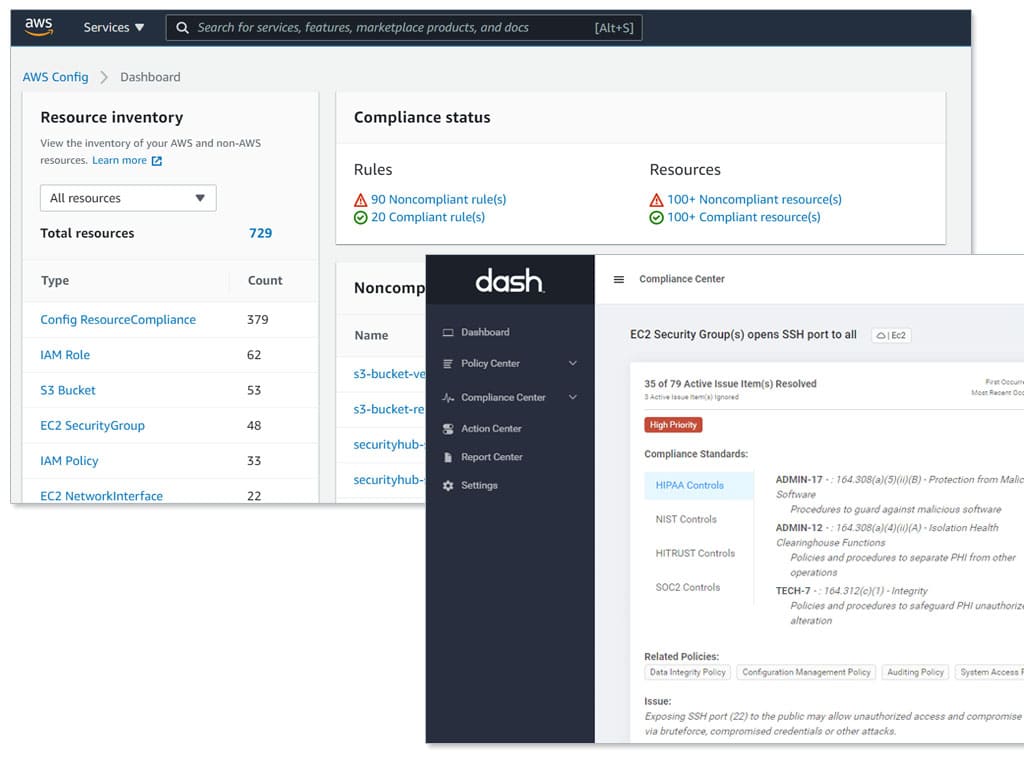Open Compliance Center sidebar item

point(503,397)
